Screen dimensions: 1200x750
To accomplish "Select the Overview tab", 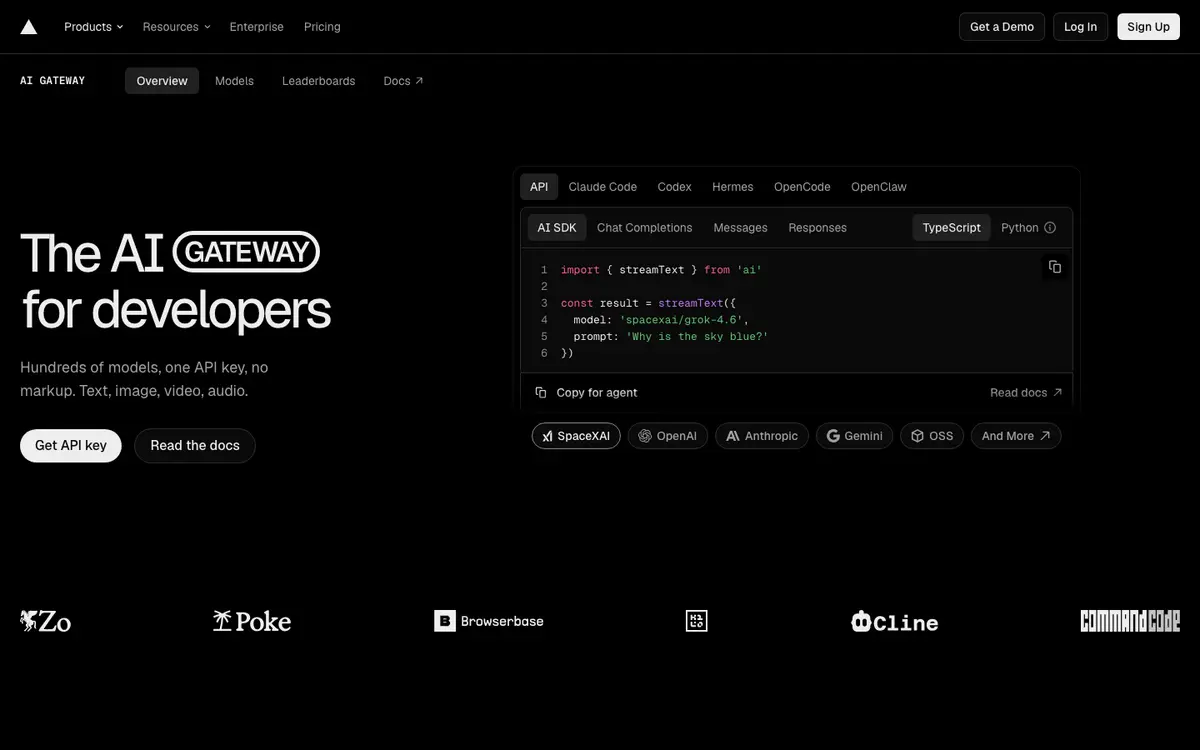I will point(162,81).
